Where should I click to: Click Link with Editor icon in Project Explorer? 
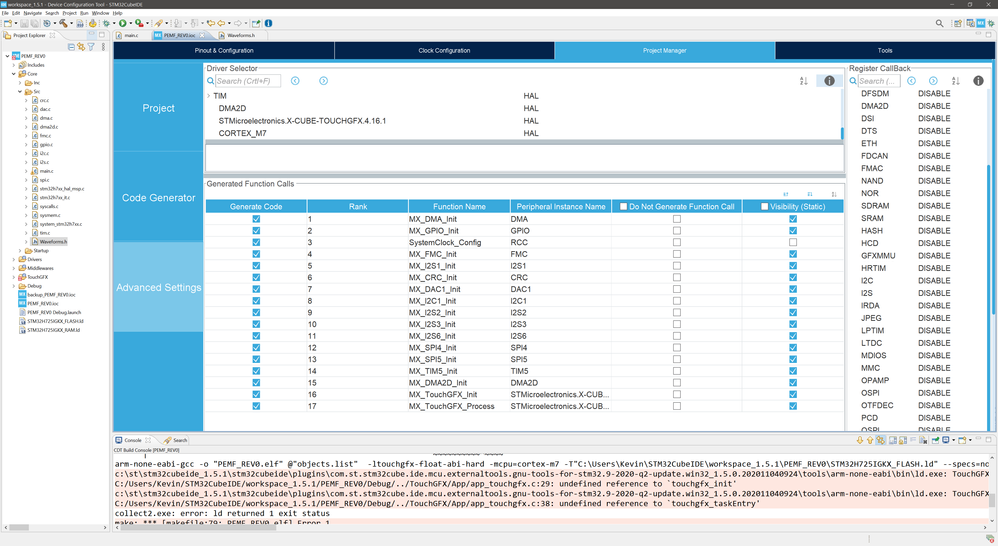click(81, 46)
